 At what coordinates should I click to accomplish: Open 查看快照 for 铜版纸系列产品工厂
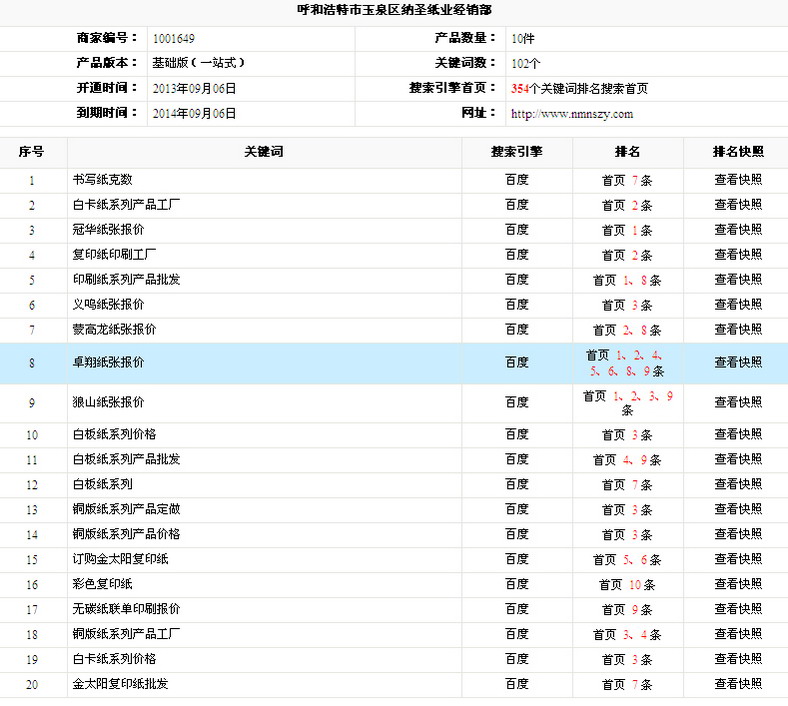738,634
